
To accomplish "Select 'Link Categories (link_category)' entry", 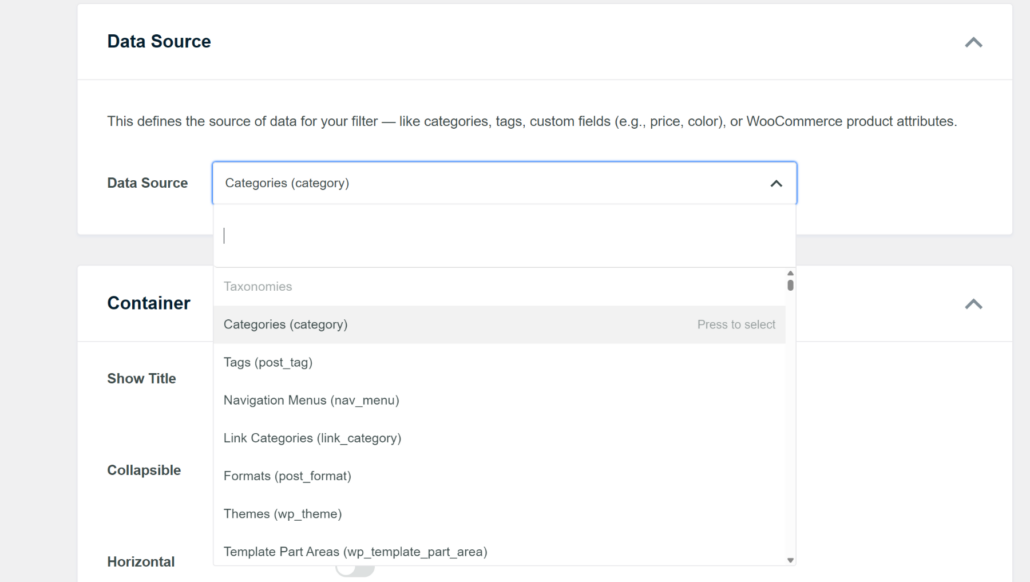I will pyautogui.click(x=311, y=438).
